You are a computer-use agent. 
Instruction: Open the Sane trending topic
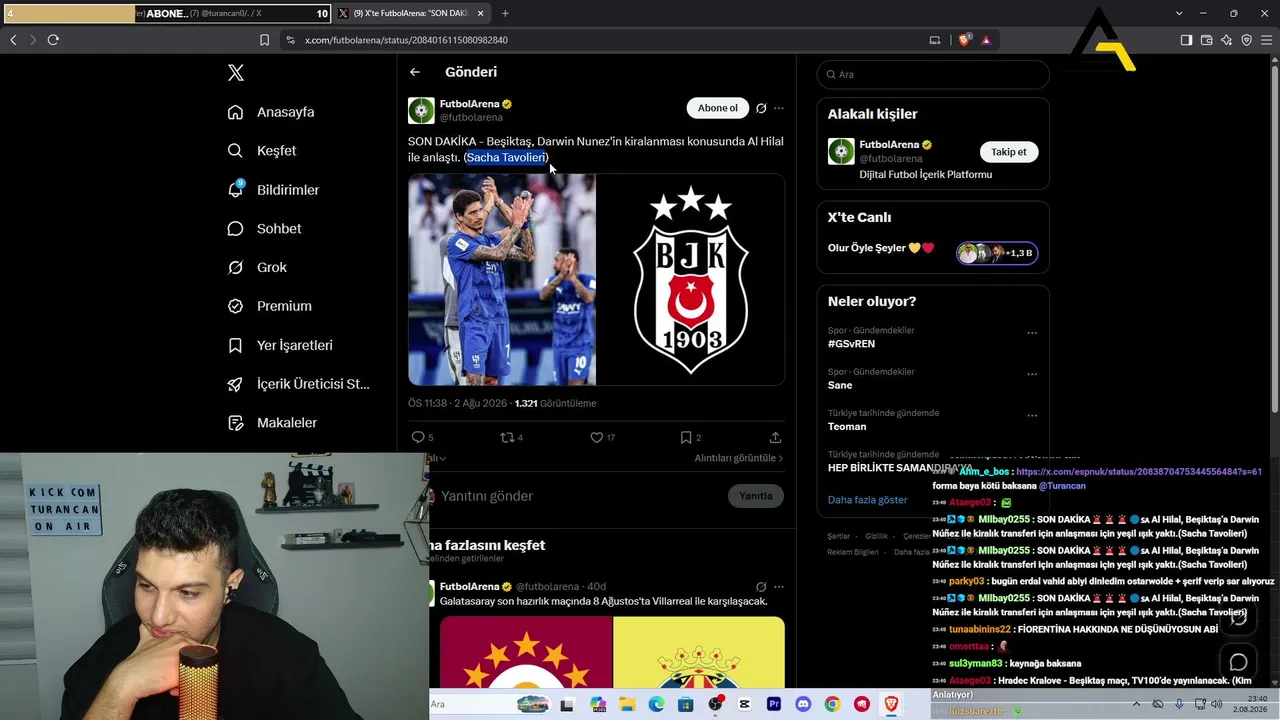tap(840, 385)
